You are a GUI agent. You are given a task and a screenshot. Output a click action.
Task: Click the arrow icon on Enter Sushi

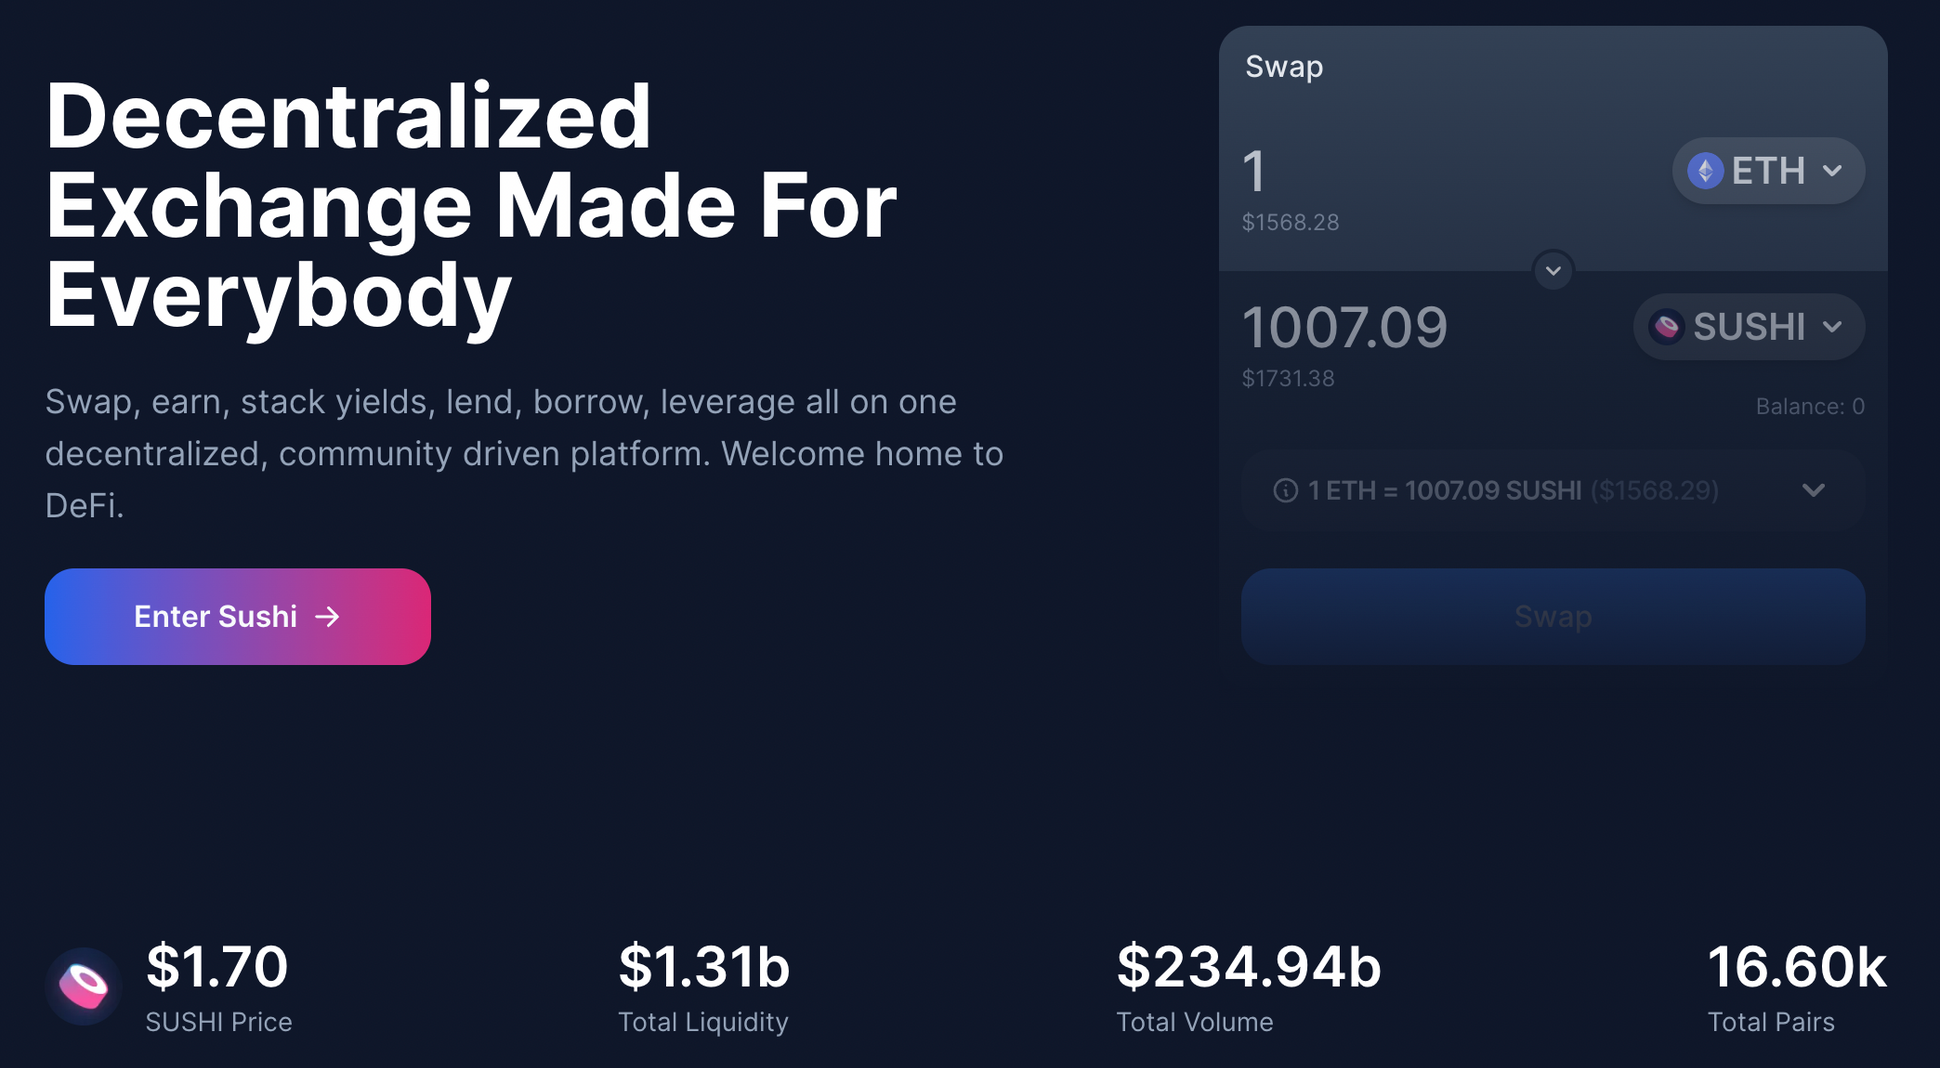327,617
